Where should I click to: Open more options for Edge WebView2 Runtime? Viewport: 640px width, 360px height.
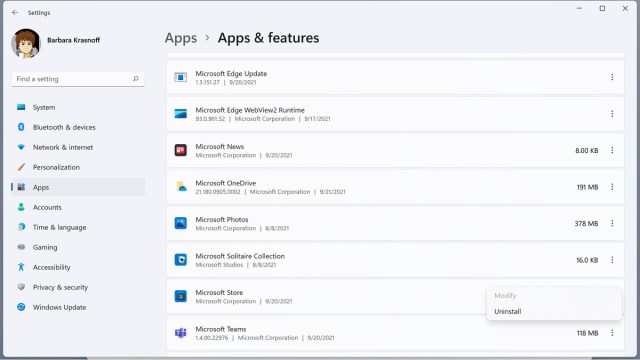[612, 114]
